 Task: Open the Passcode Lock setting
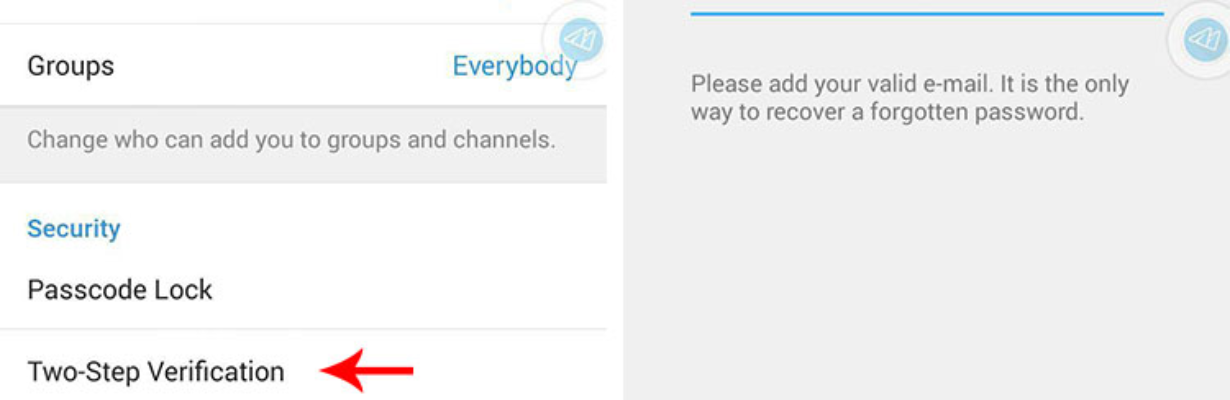(303, 290)
